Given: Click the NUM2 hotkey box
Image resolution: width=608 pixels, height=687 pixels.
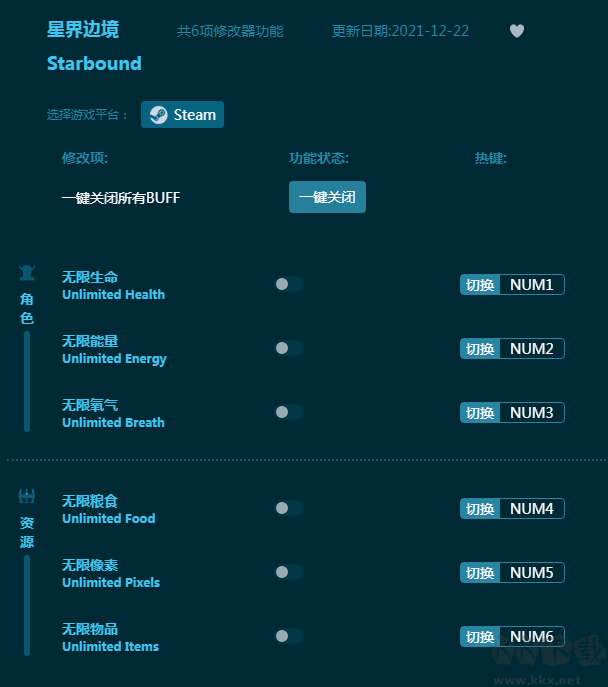Looking at the screenshot, I should coord(531,349).
